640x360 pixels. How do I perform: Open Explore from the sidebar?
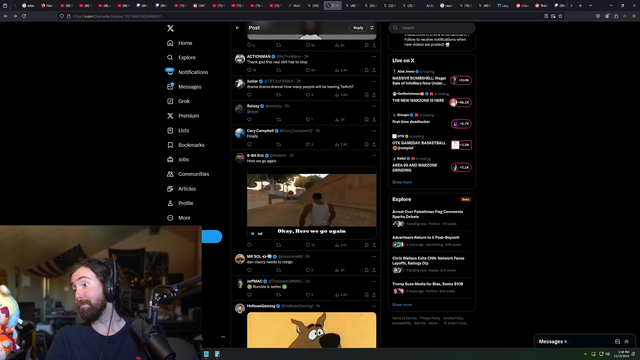pos(181,58)
